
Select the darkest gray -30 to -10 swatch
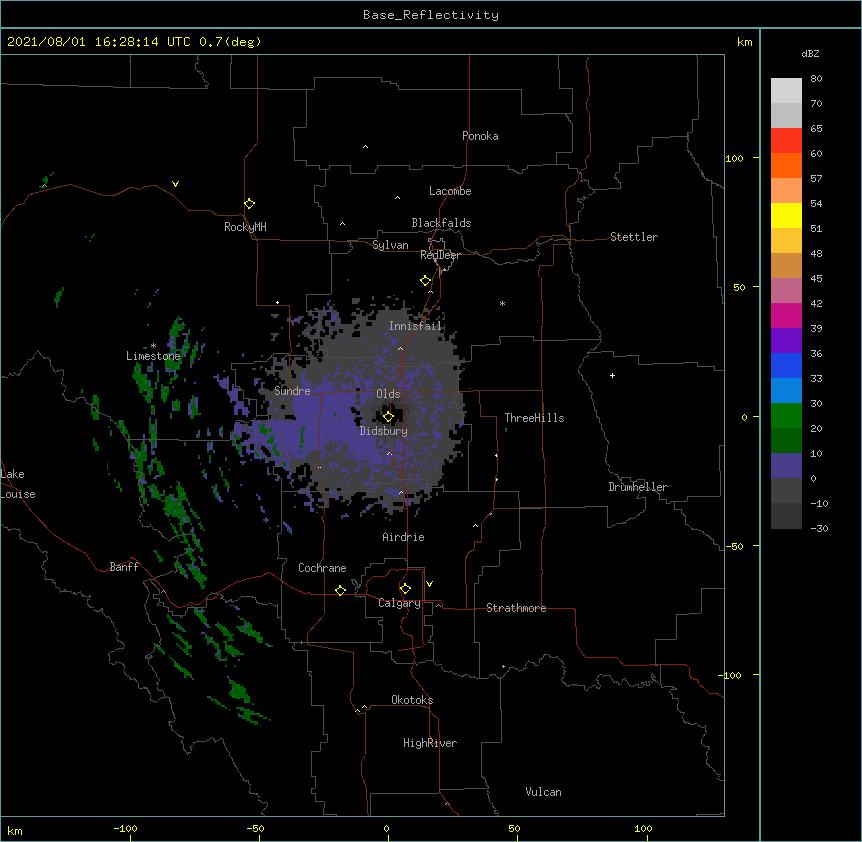pyautogui.click(x=786, y=516)
